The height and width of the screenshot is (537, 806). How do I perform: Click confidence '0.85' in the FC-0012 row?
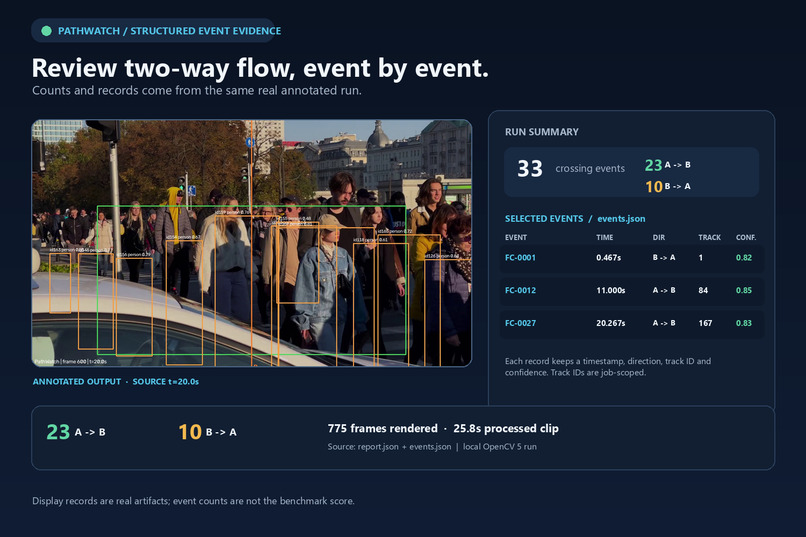pyautogui.click(x=744, y=290)
